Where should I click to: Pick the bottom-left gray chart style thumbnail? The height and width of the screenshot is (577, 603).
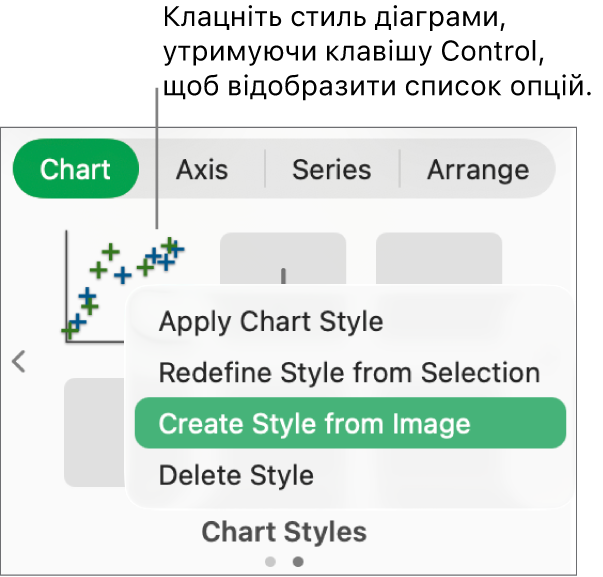(x=94, y=432)
